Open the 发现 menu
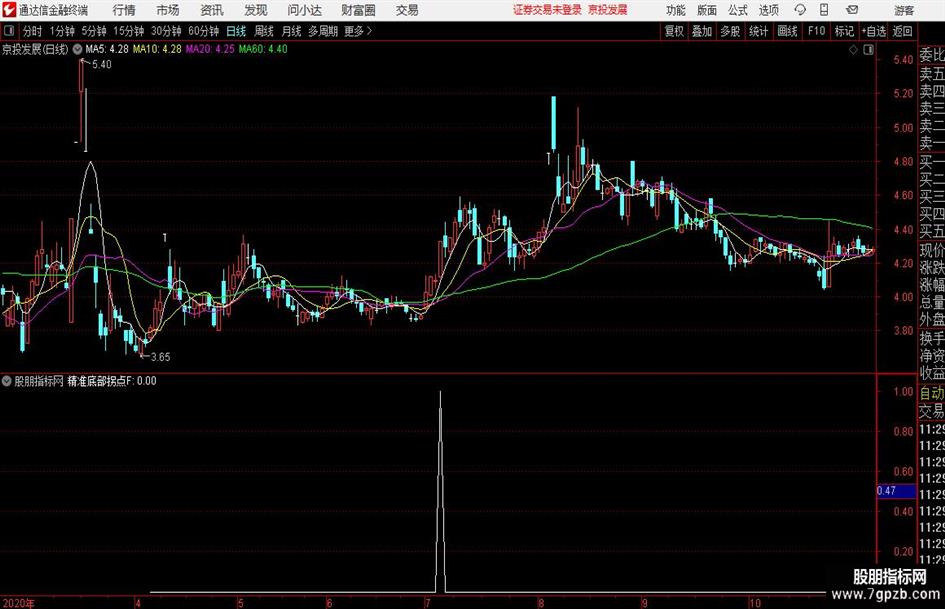Viewport: 945px width, 609px height. coord(256,10)
